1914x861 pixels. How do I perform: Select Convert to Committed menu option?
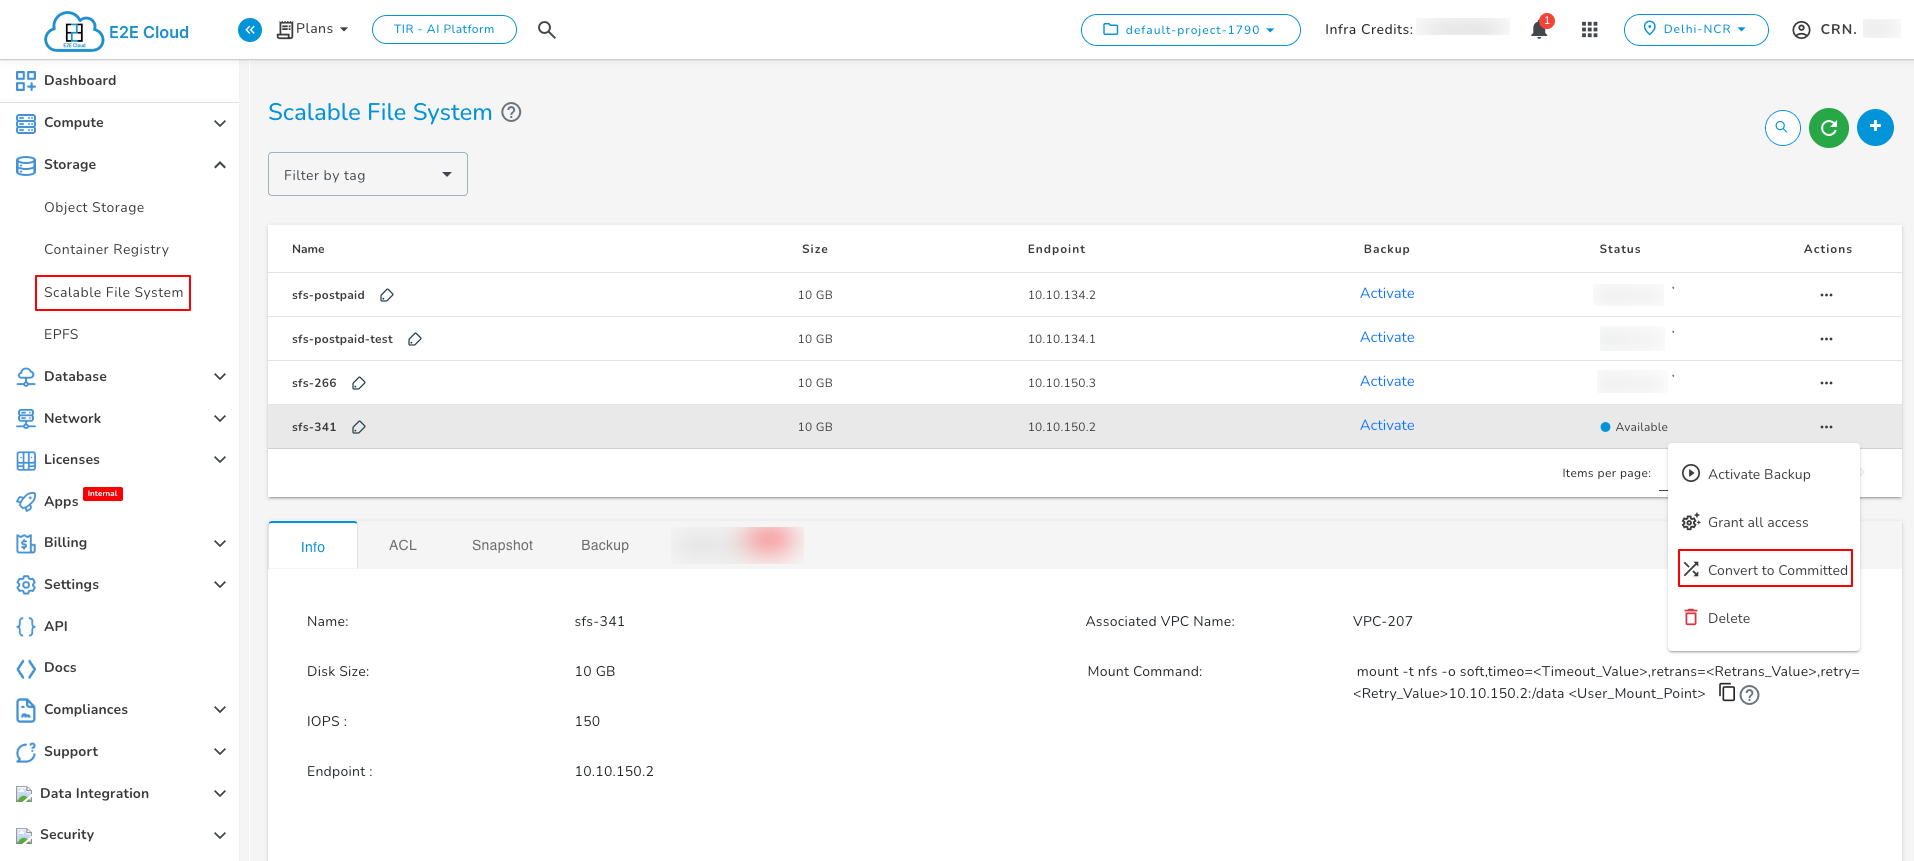[1765, 570]
